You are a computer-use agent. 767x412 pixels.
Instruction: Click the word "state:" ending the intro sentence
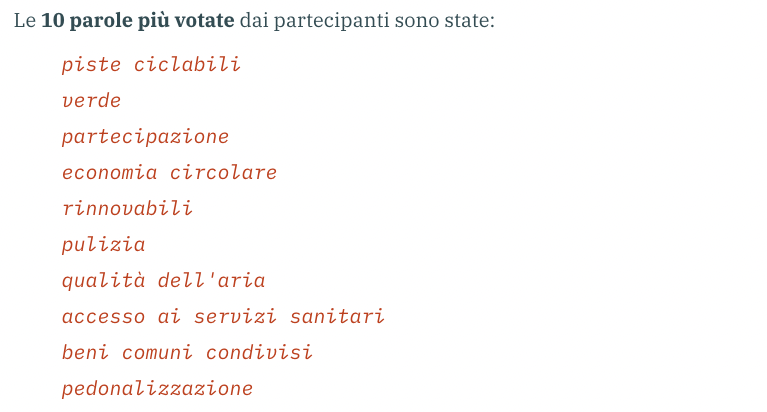click(x=469, y=21)
